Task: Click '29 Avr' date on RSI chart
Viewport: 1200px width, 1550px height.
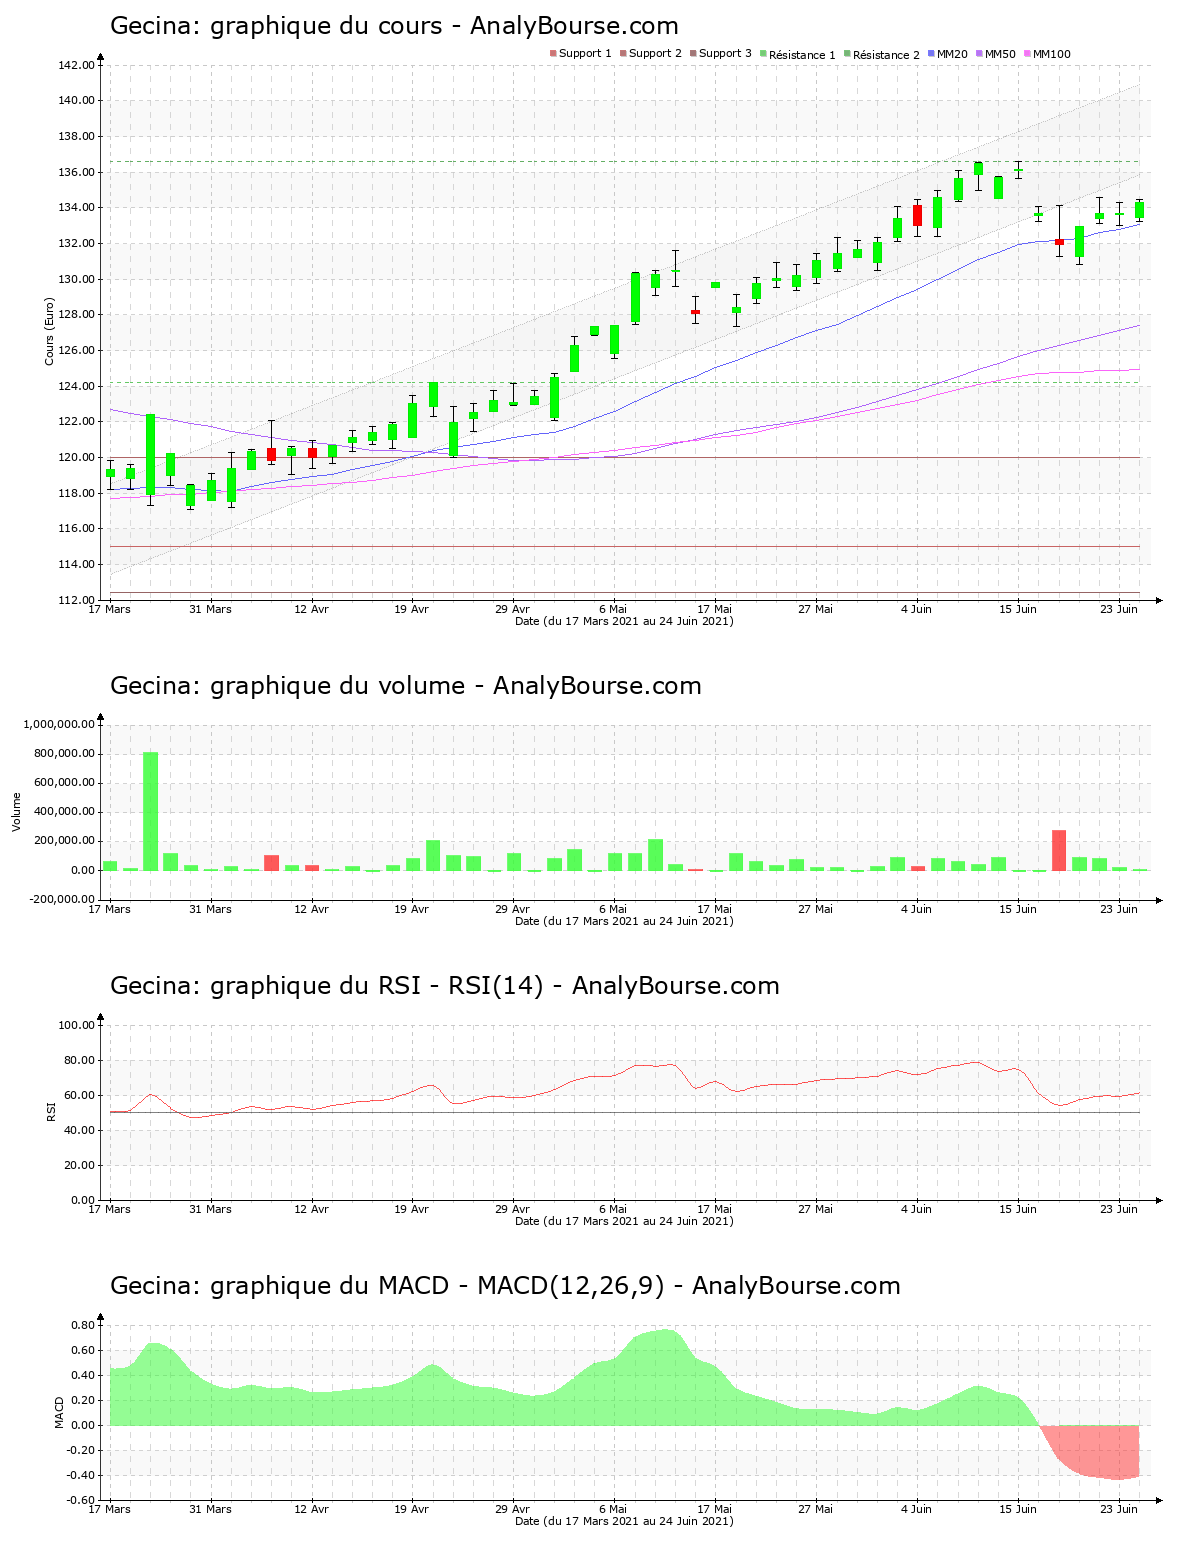Action: point(512,1209)
